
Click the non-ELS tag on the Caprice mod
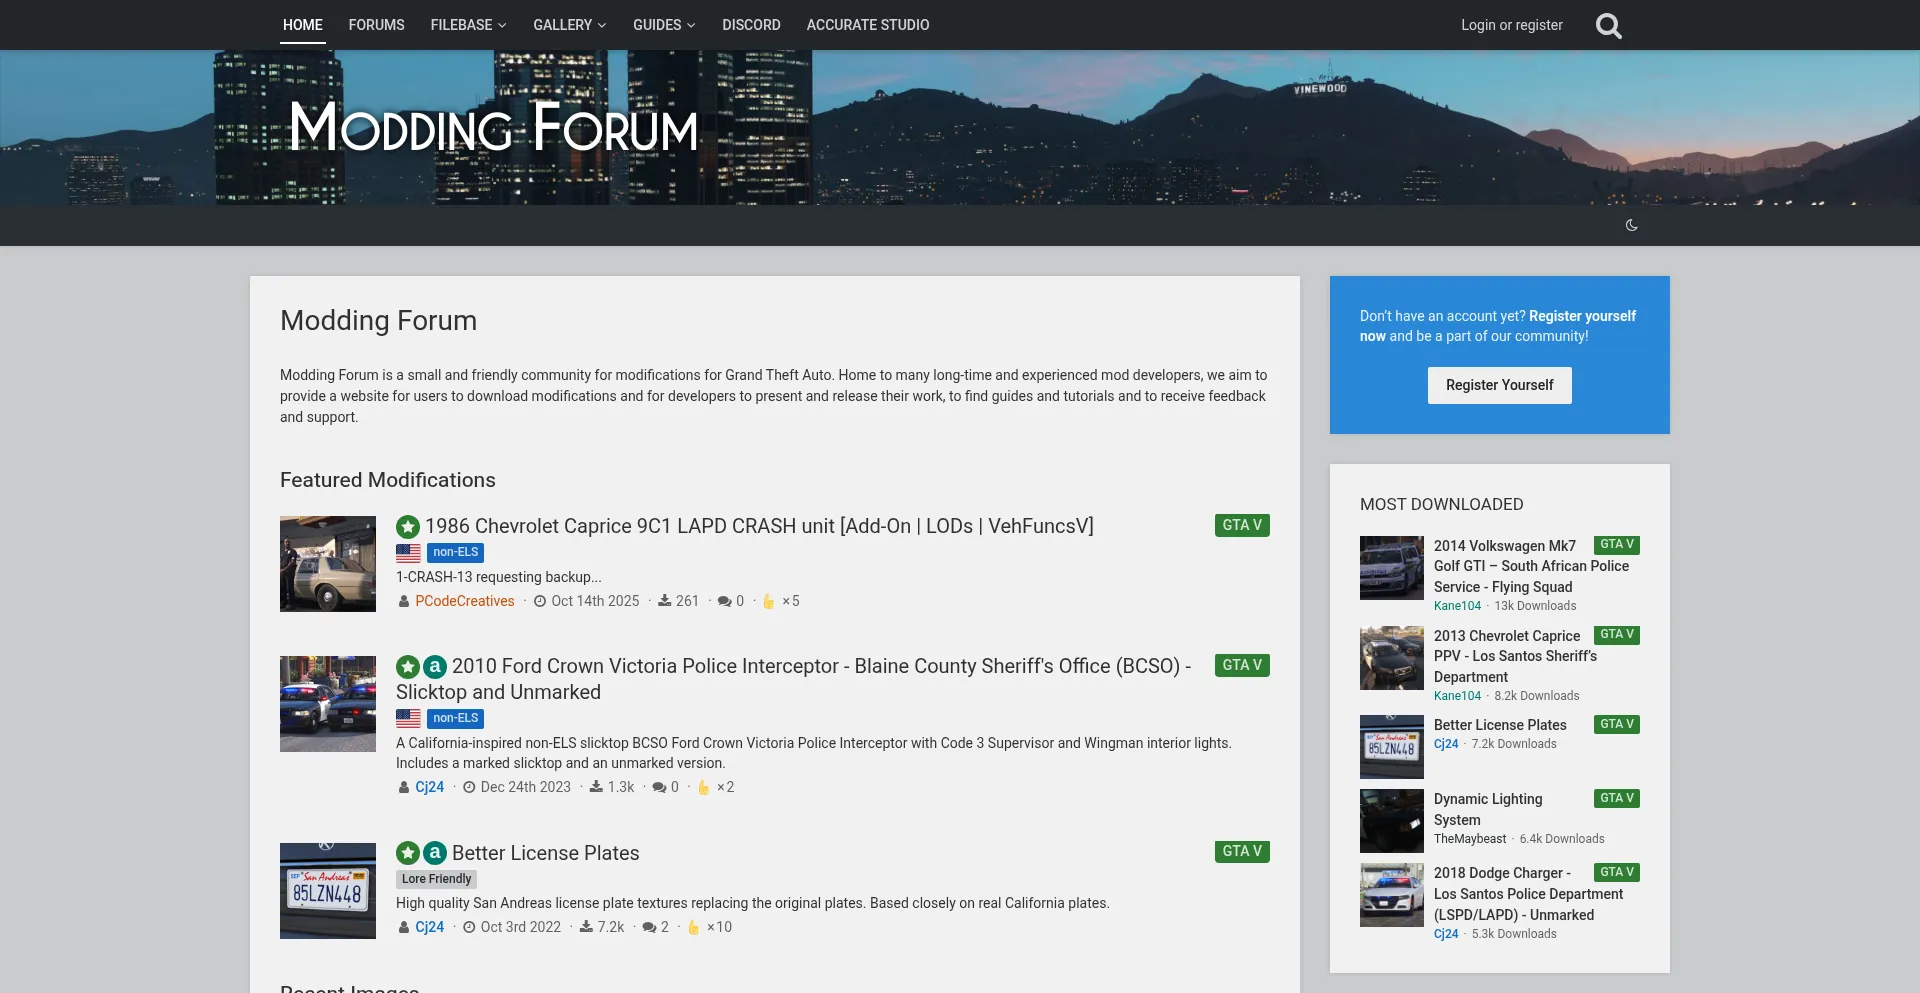(455, 552)
